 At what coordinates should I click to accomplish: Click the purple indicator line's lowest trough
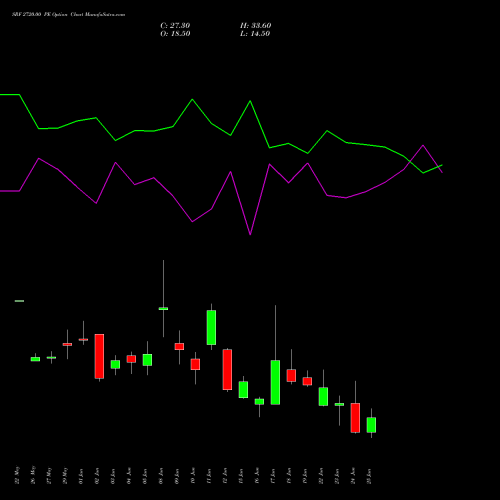pos(250,234)
